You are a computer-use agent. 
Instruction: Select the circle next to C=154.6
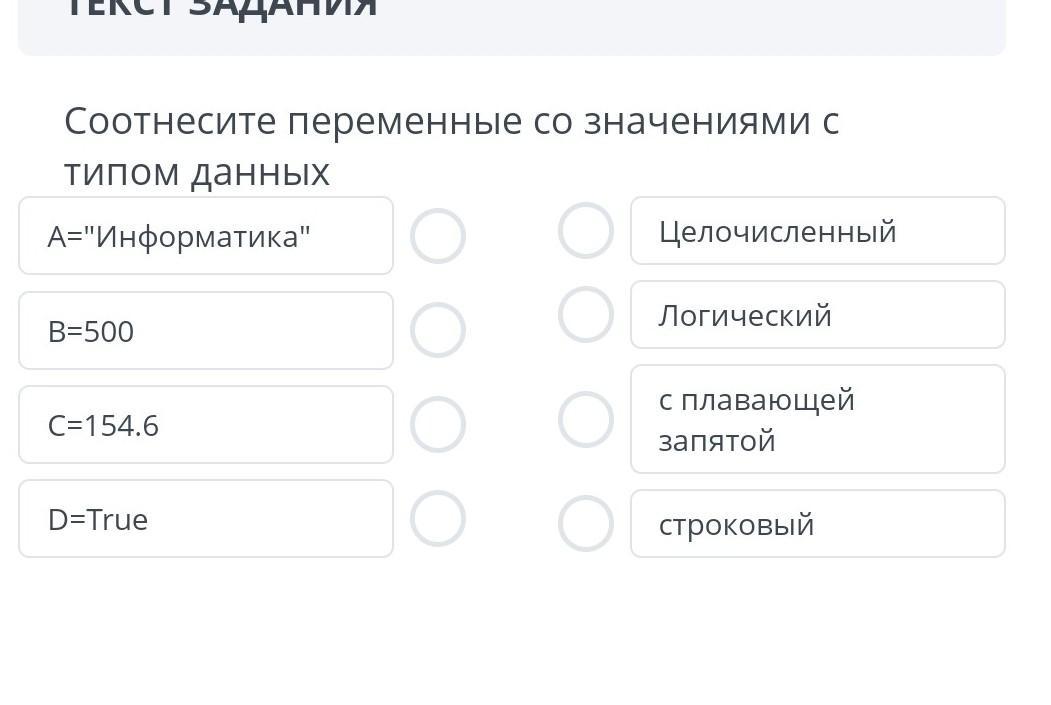tap(438, 424)
